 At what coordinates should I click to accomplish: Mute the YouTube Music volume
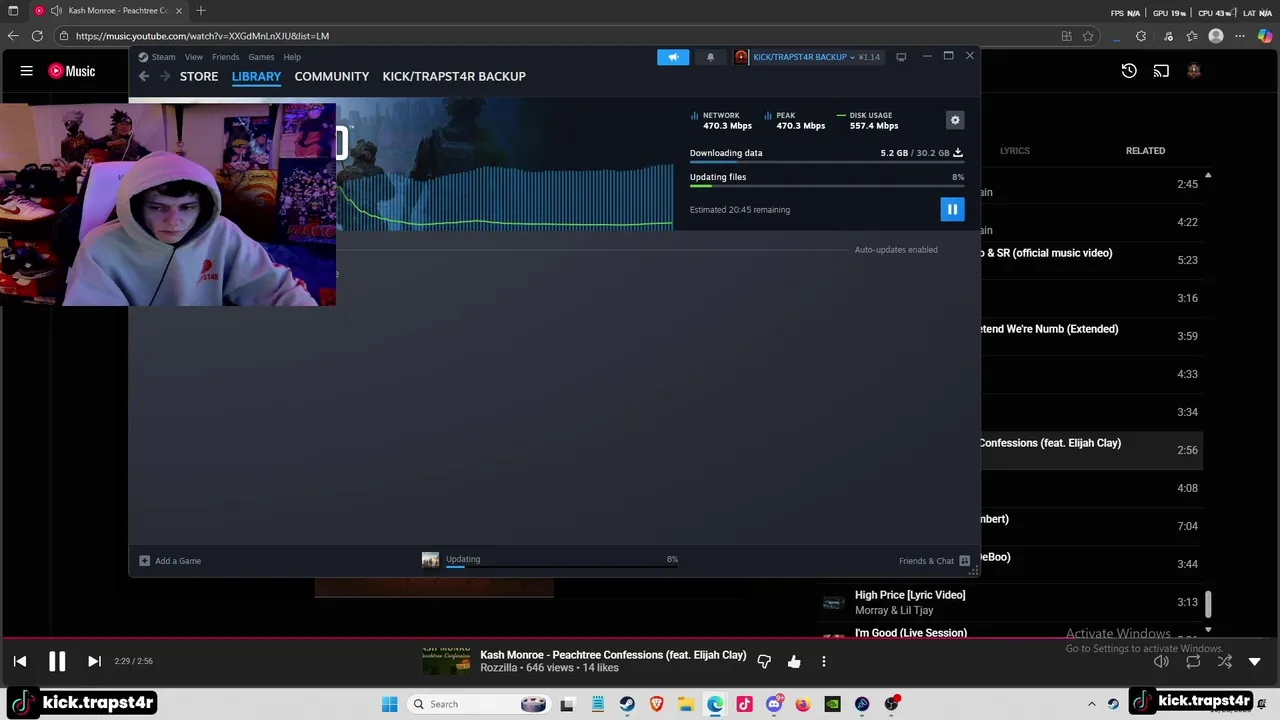pos(1161,661)
